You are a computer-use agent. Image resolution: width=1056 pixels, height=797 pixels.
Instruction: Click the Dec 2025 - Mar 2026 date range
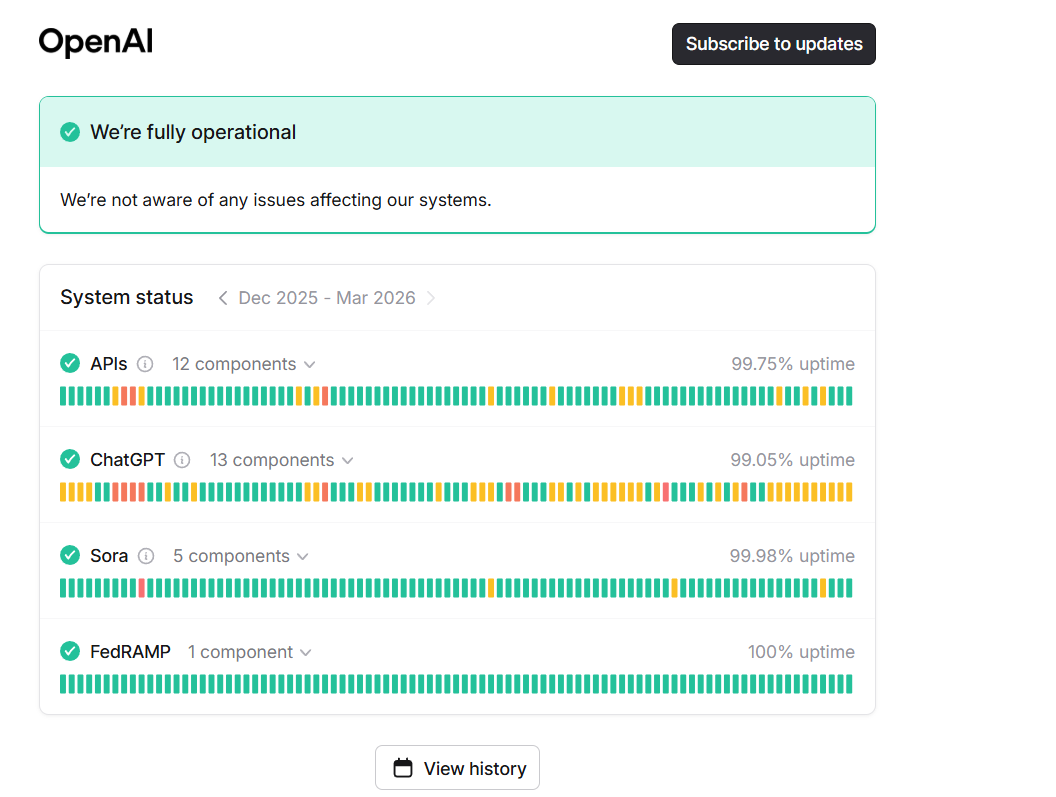[x=327, y=298]
